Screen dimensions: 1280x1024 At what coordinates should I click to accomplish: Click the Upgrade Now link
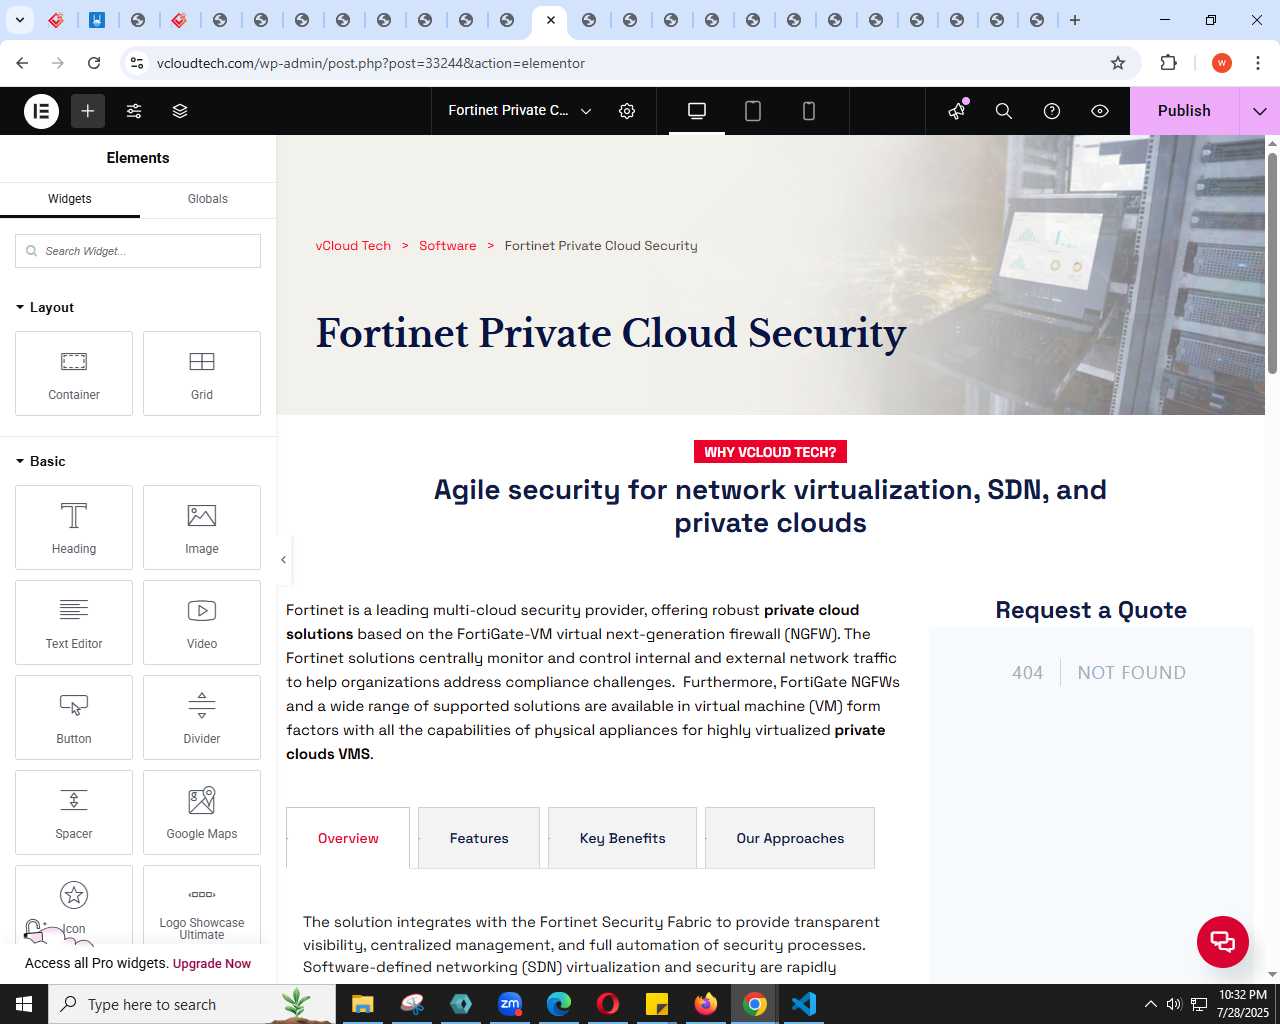[212, 964]
